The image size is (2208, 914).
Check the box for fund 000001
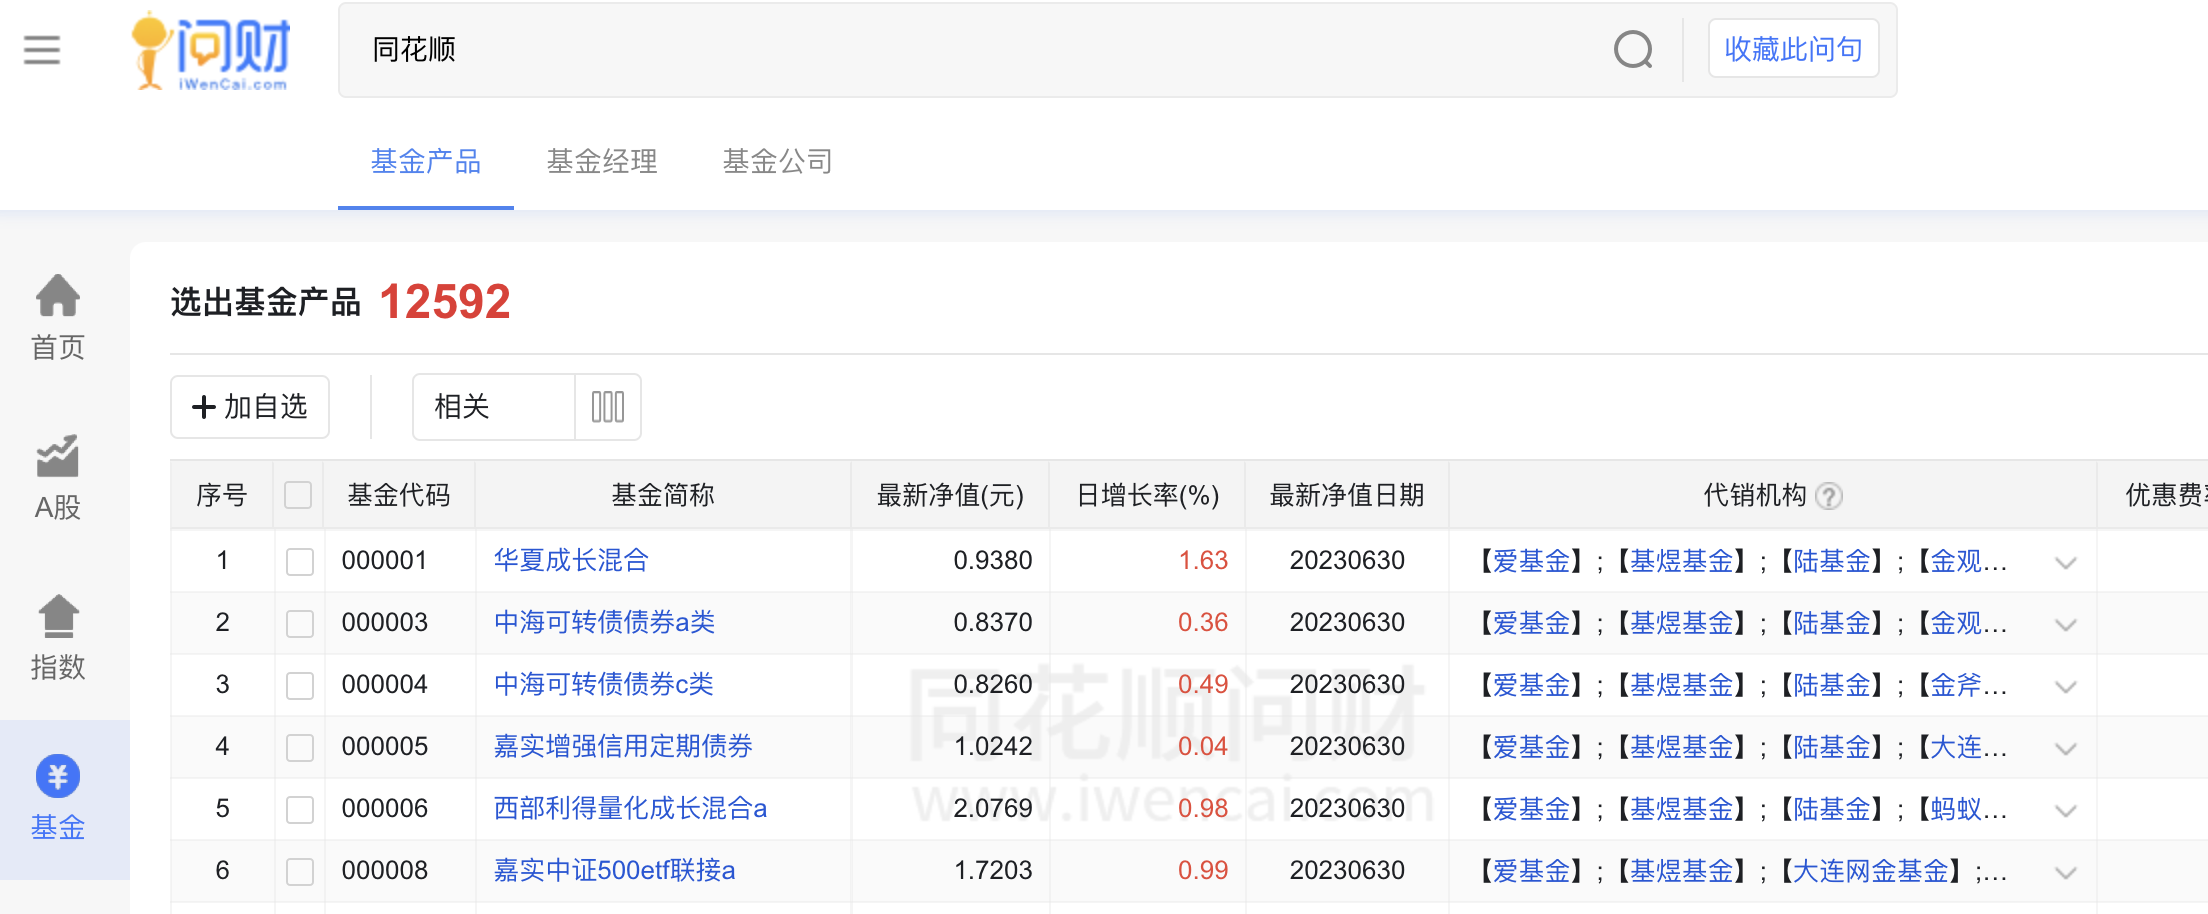[300, 561]
